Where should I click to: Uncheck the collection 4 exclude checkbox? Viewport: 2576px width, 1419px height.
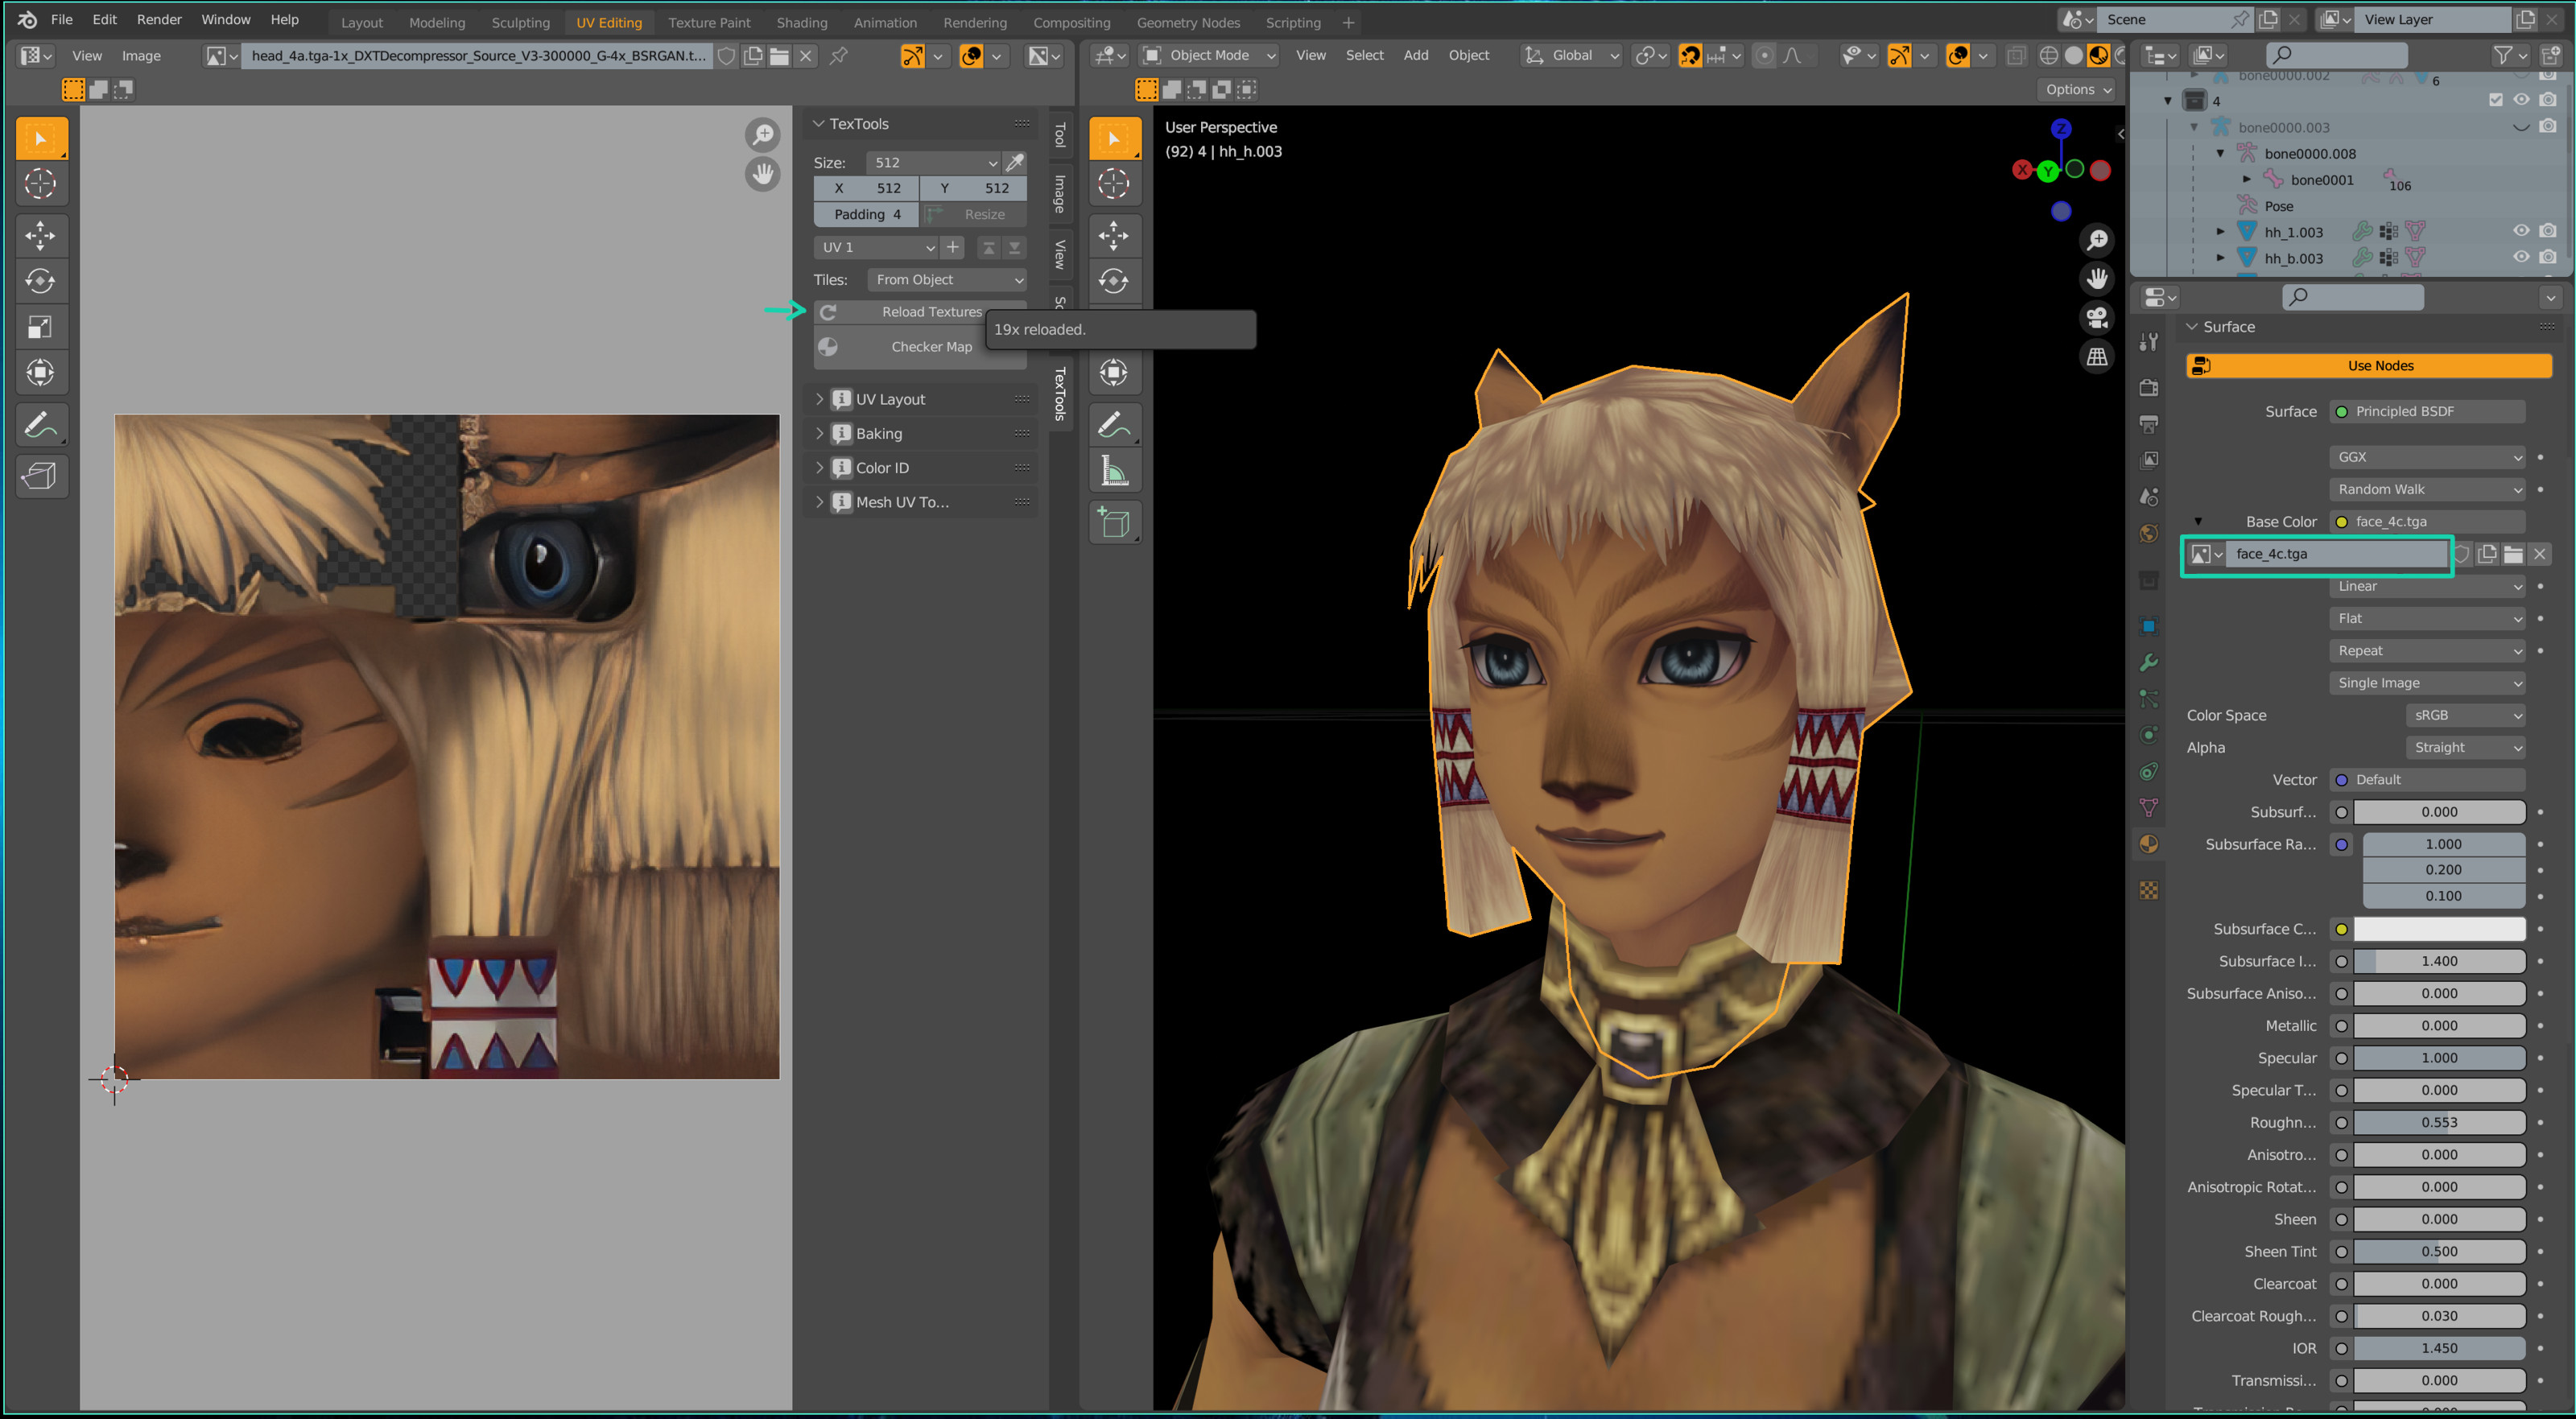click(2496, 100)
